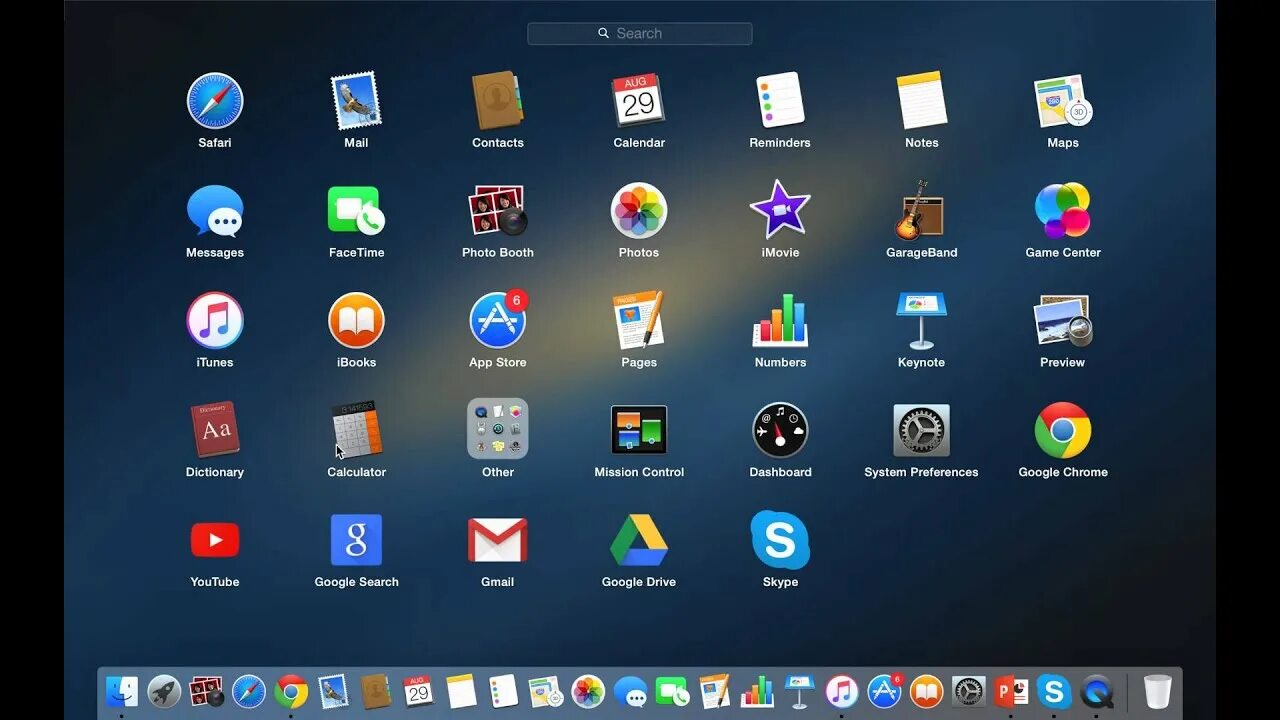Screen dimensions: 1280x720
Task: Open Google Drive app
Action: (639, 540)
